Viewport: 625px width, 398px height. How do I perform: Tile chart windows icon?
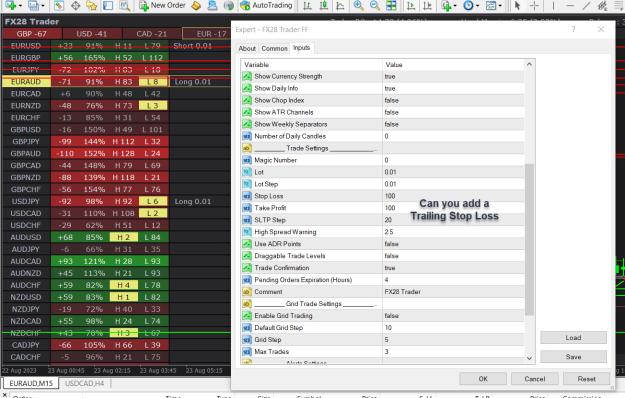[391, 5]
